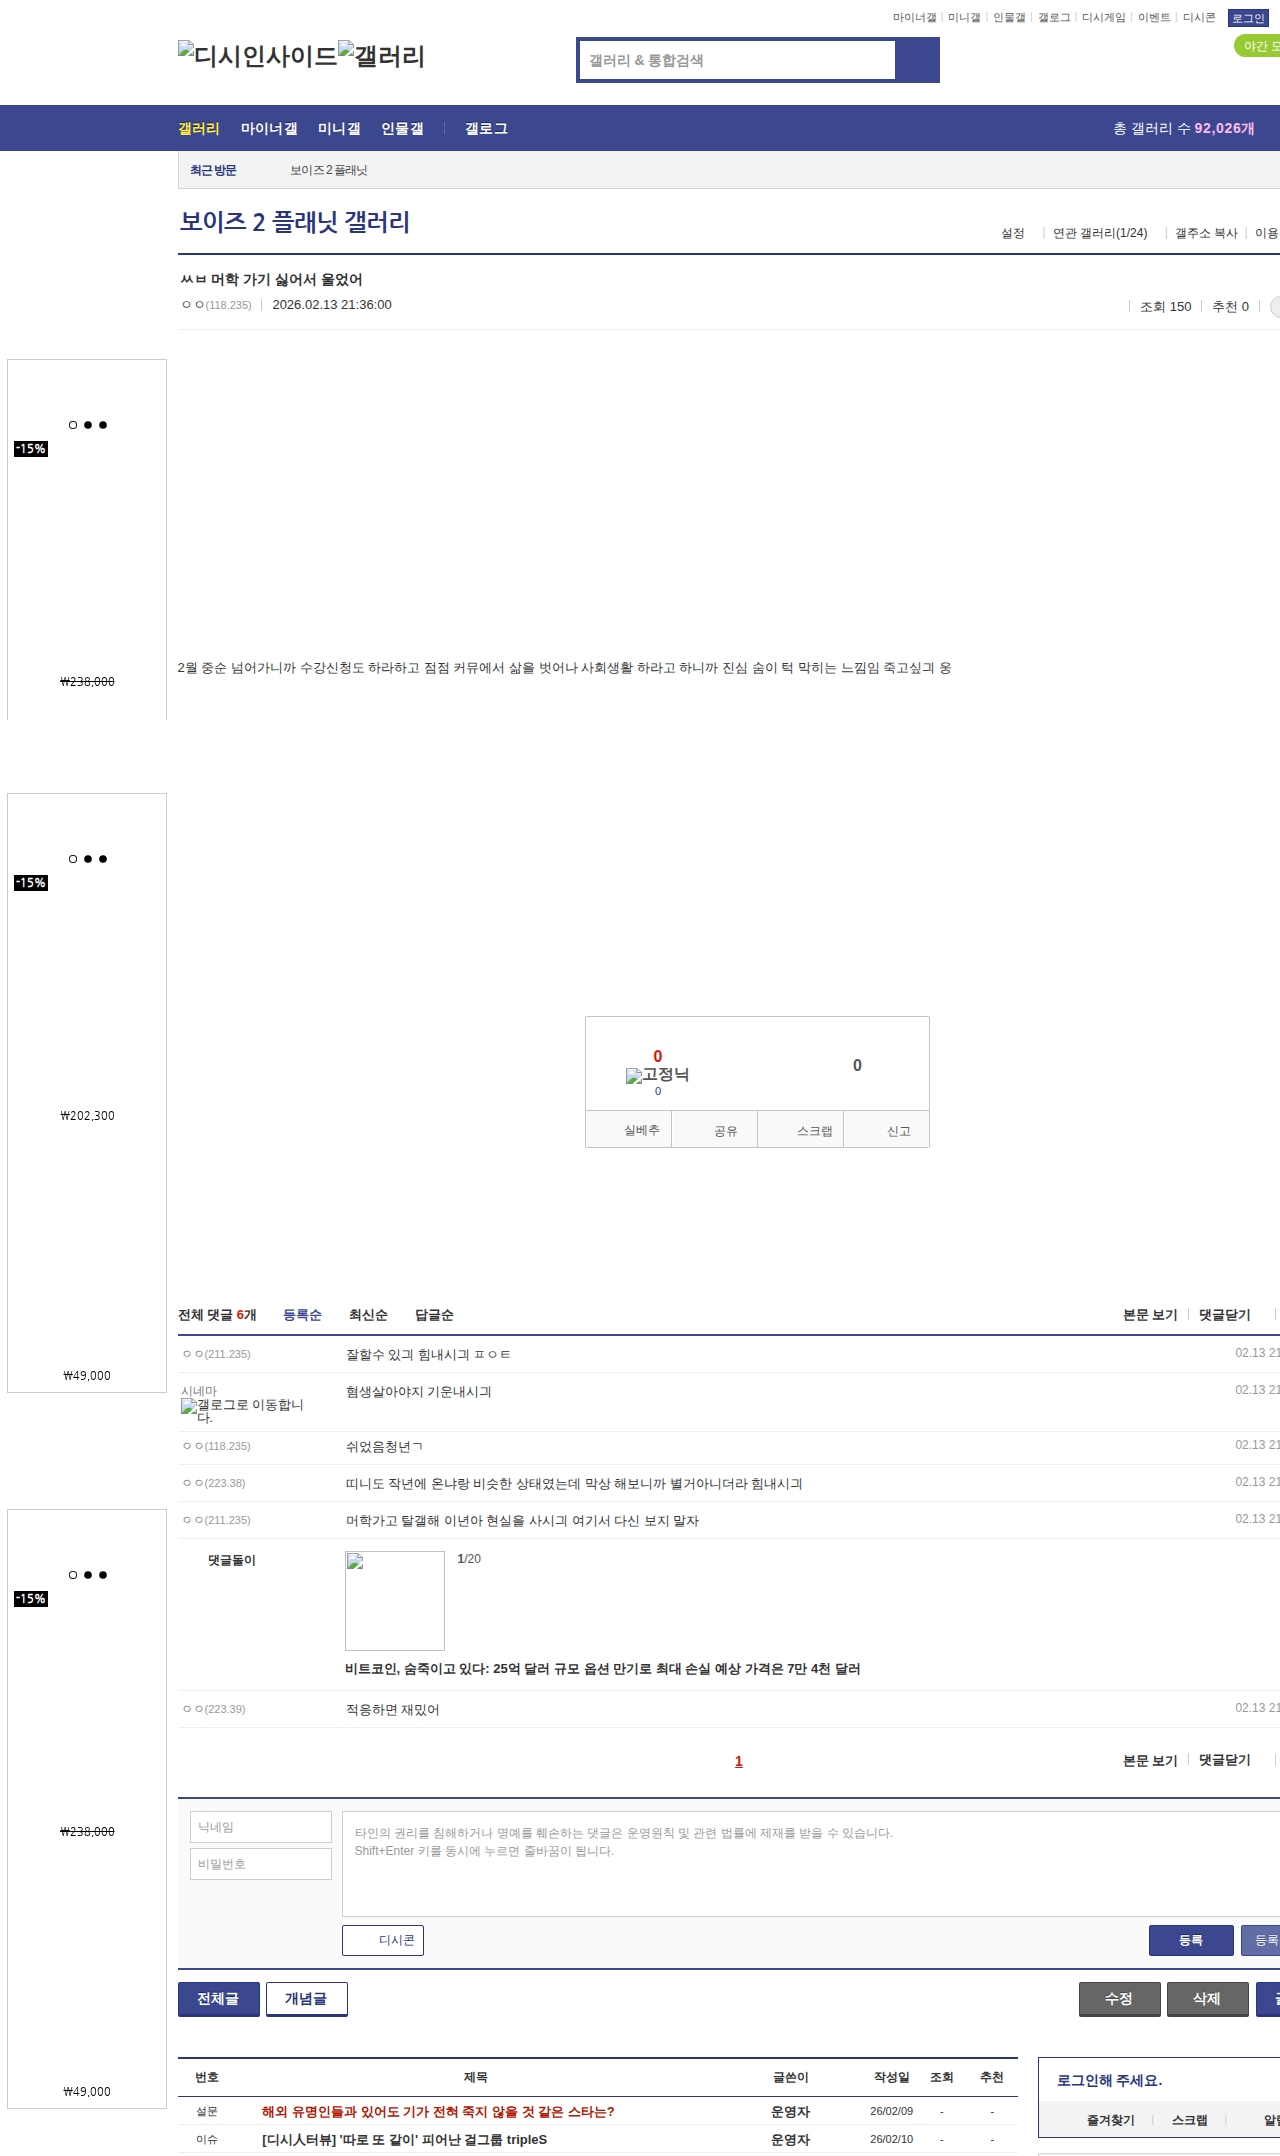The width and height of the screenshot is (1280, 2156).
Task: Click the DCInside logo image
Action: click(x=257, y=56)
